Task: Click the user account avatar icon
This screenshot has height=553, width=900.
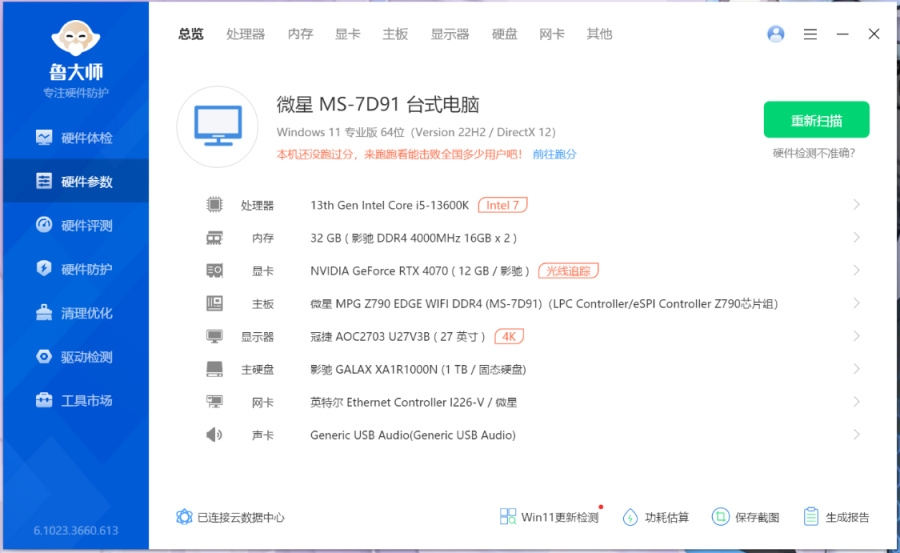Action: [775, 34]
